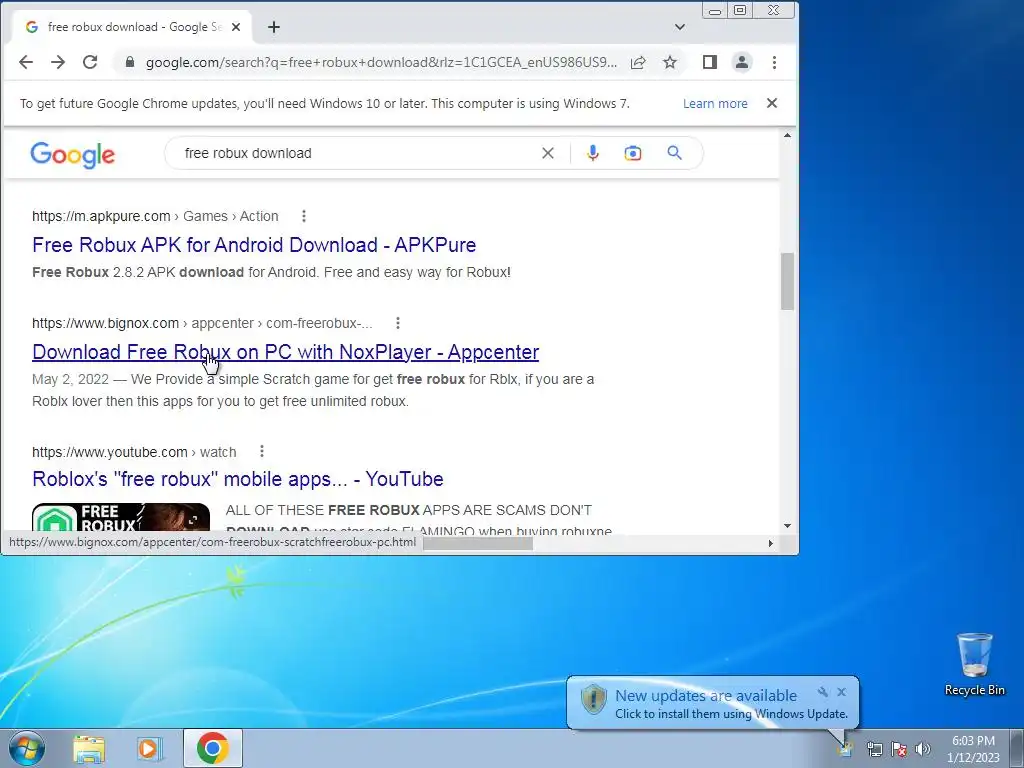This screenshot has height=768, width=1024.
Task: Start voice search with microphone icon
Action: [592, 153]
